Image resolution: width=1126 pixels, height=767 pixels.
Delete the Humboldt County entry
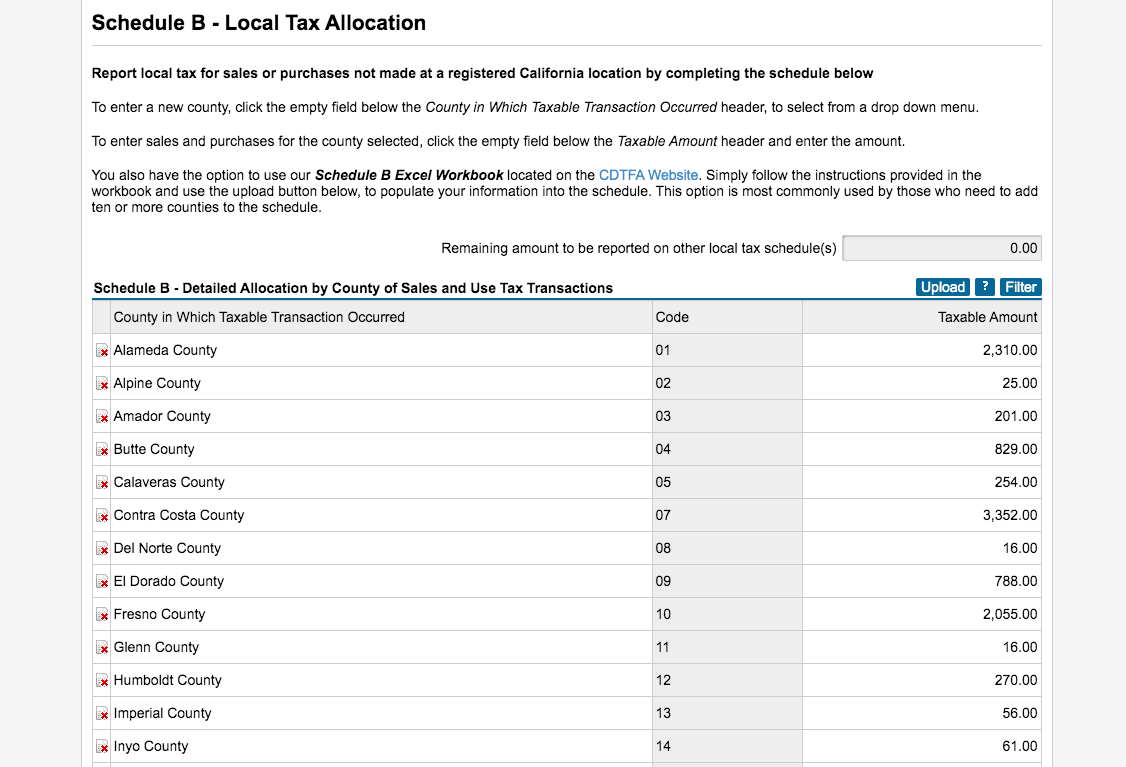coord(102,681)
